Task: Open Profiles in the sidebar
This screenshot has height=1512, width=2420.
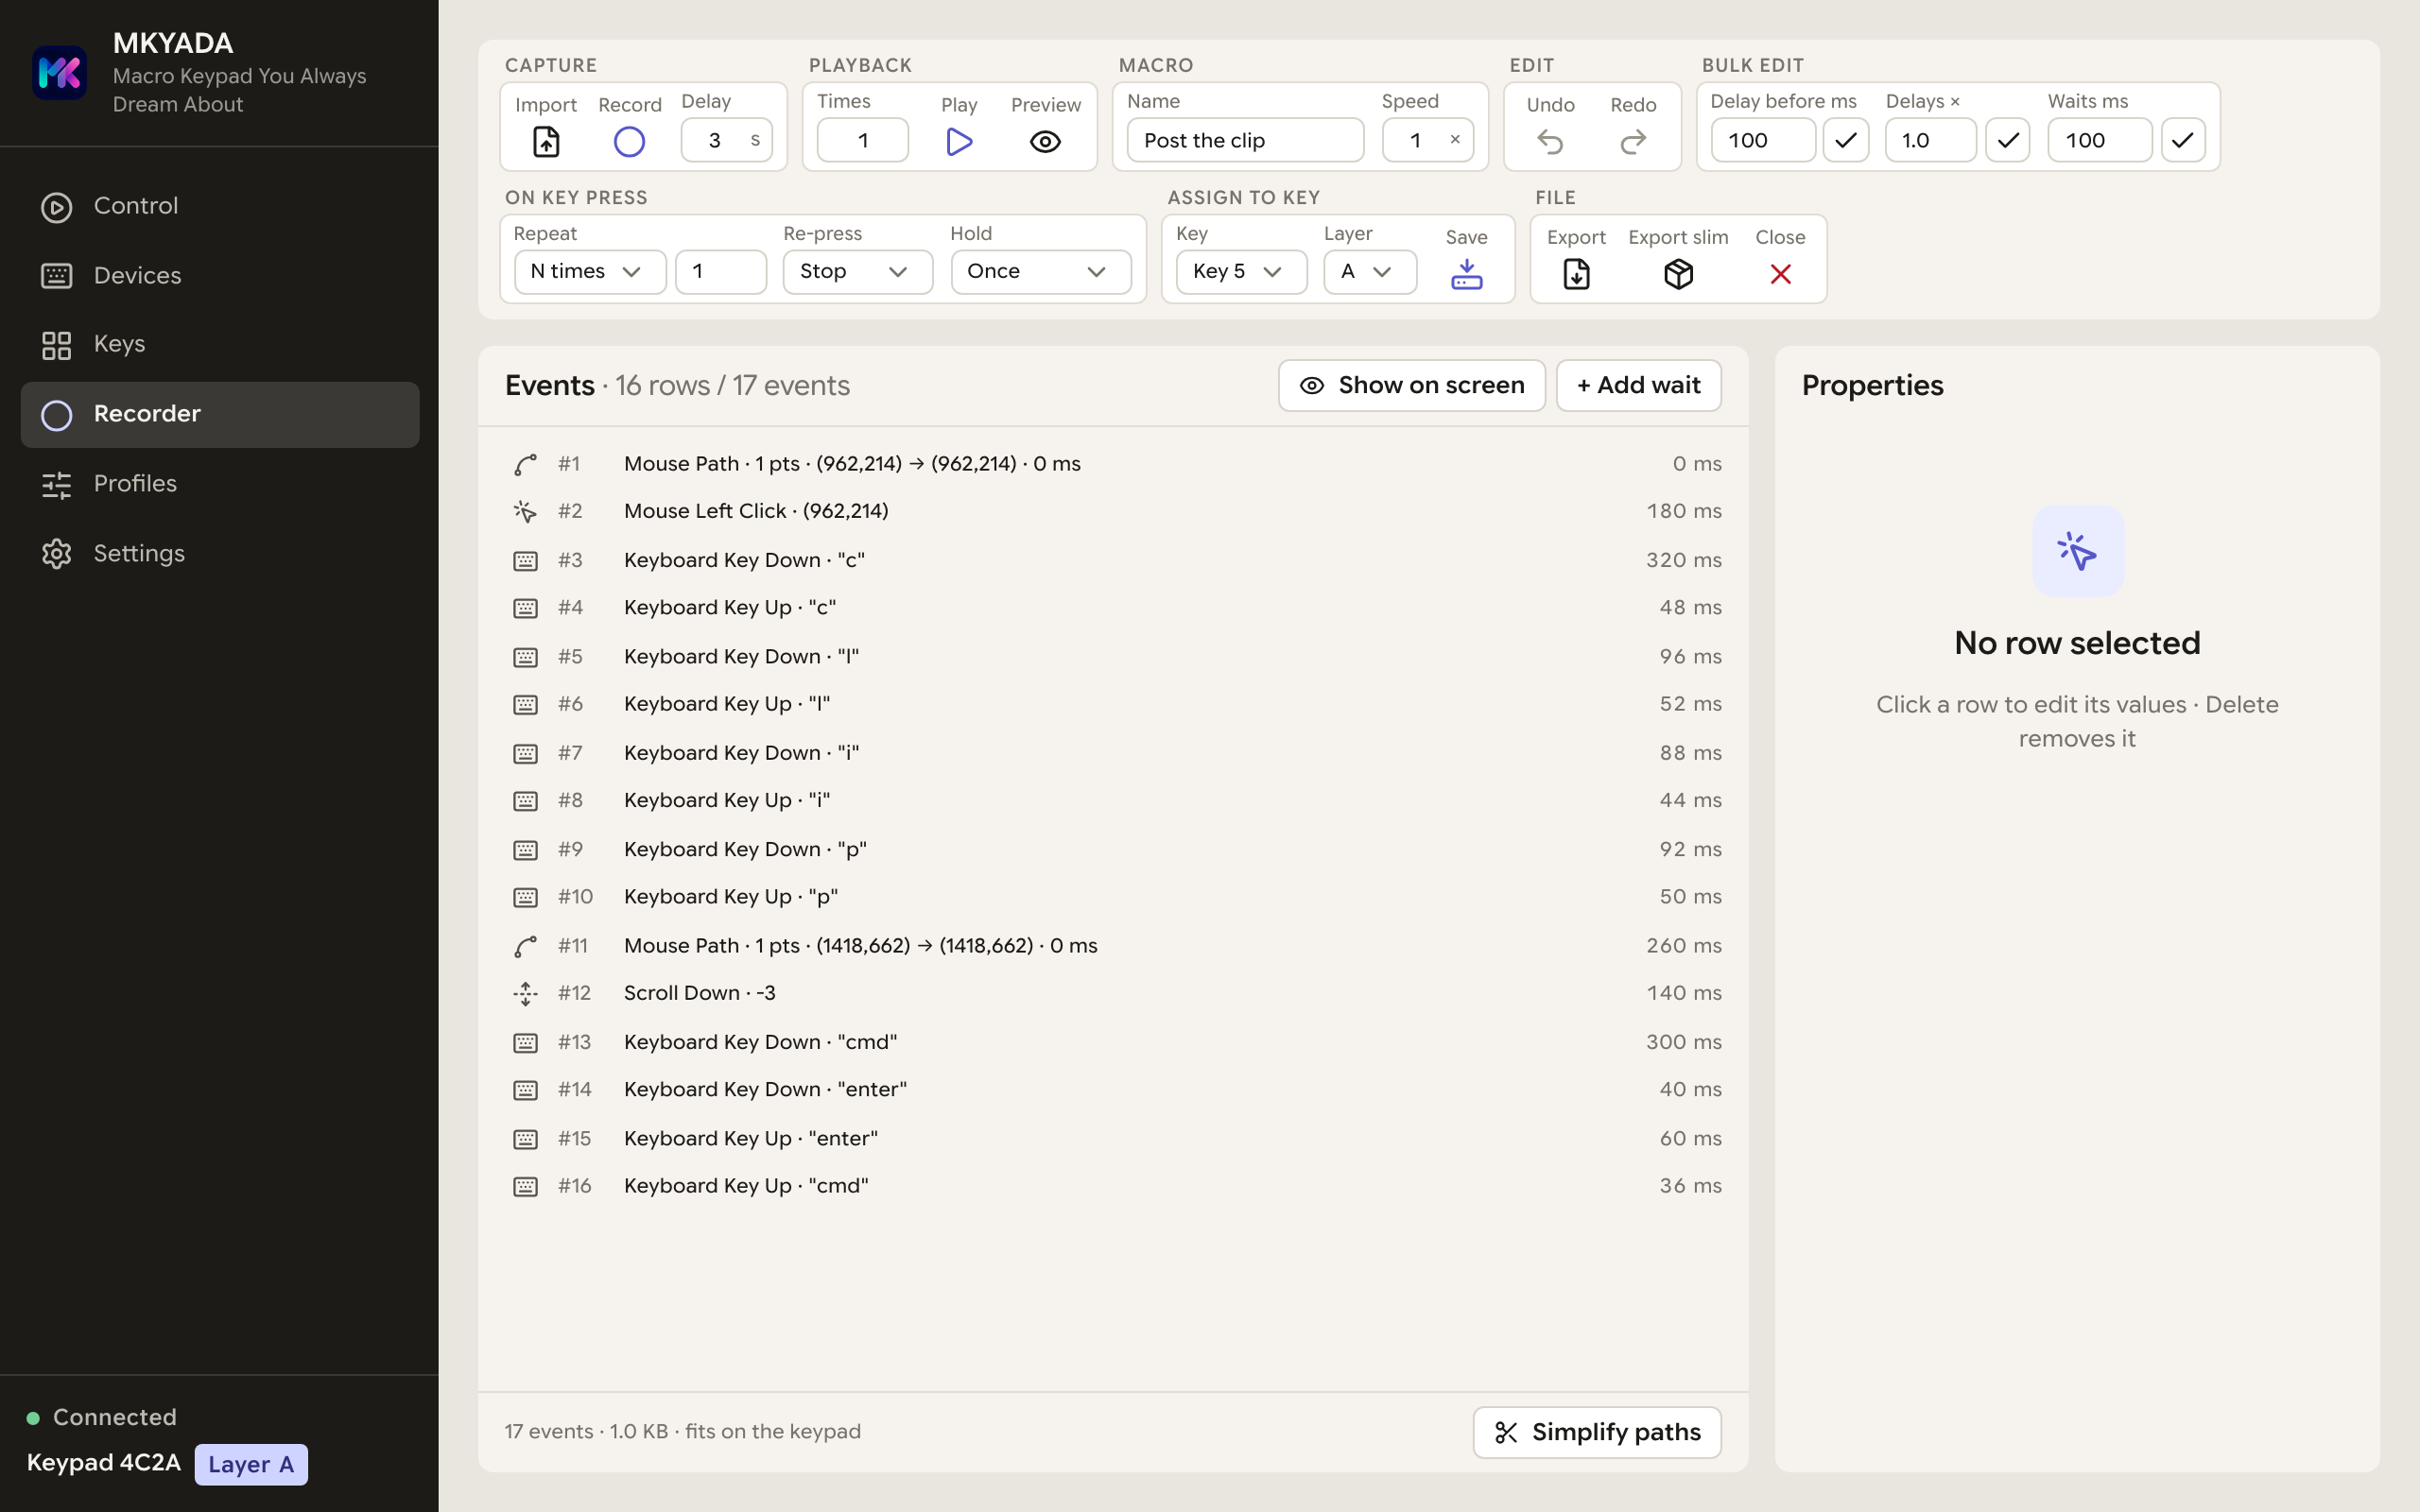Action: 220,484
